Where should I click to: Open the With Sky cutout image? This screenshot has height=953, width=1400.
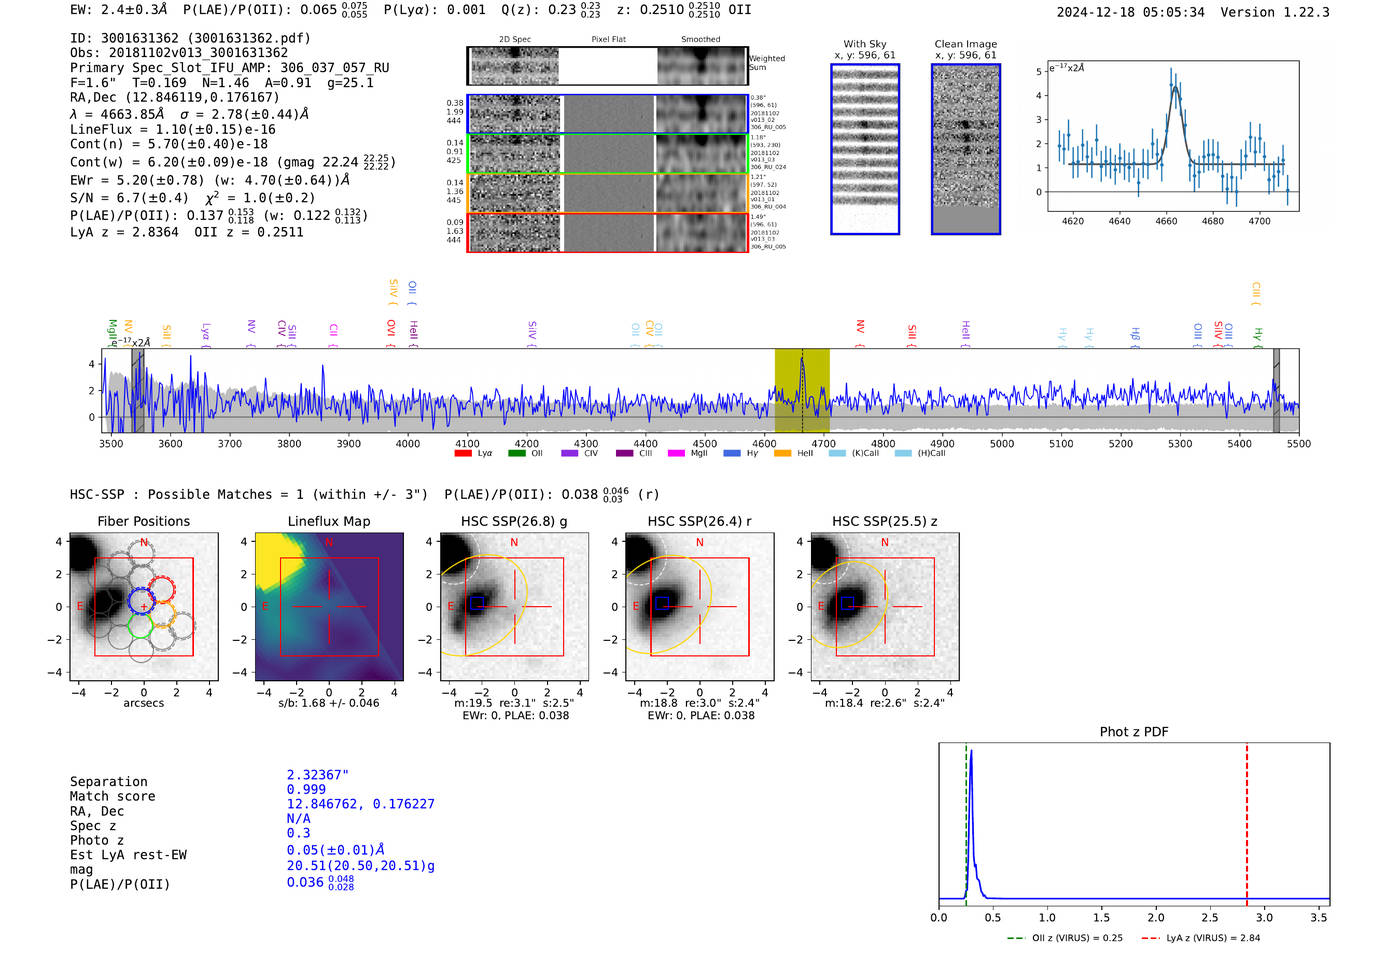point(865,149)
